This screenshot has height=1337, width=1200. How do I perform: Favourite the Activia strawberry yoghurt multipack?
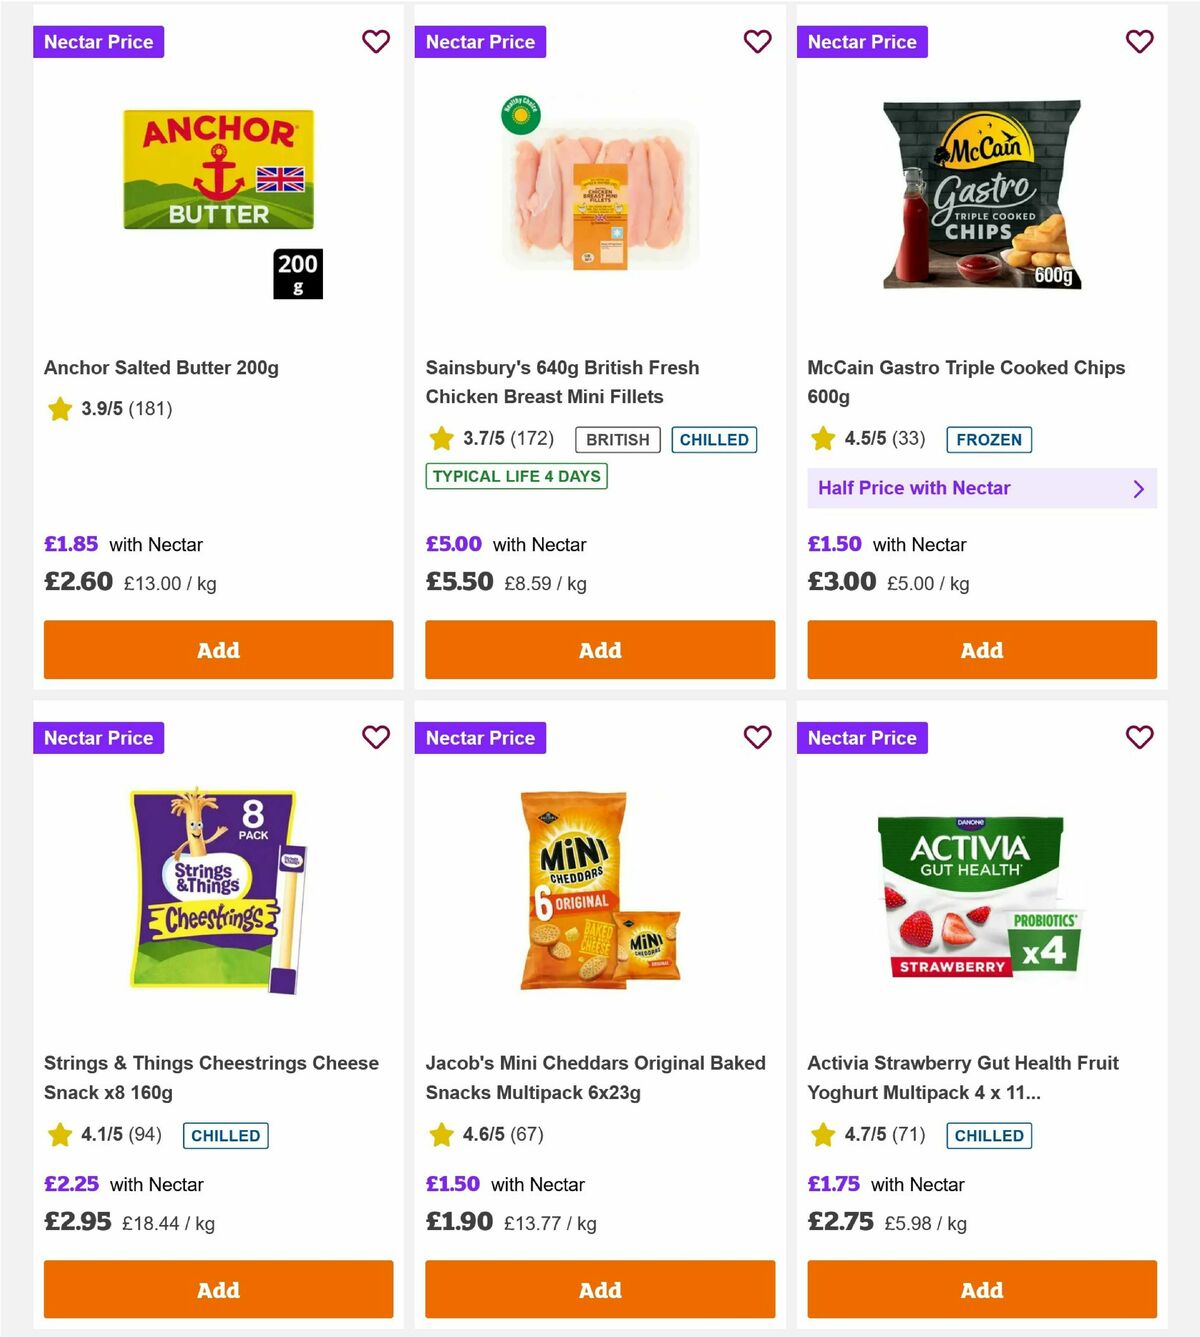coord(1140,738)
